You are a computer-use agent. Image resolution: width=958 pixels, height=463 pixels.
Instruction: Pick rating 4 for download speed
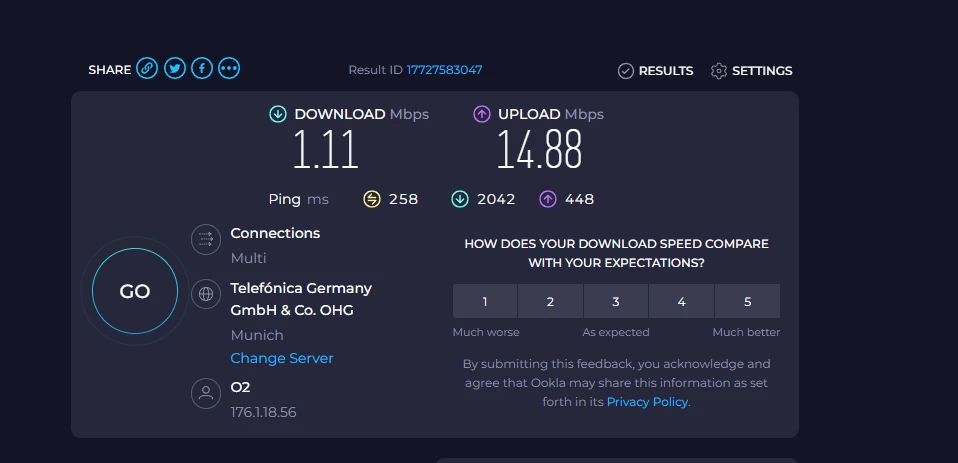[681, 301]
